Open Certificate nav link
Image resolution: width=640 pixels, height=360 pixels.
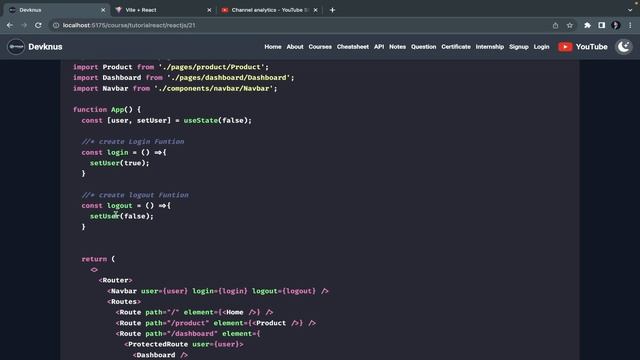456,47
